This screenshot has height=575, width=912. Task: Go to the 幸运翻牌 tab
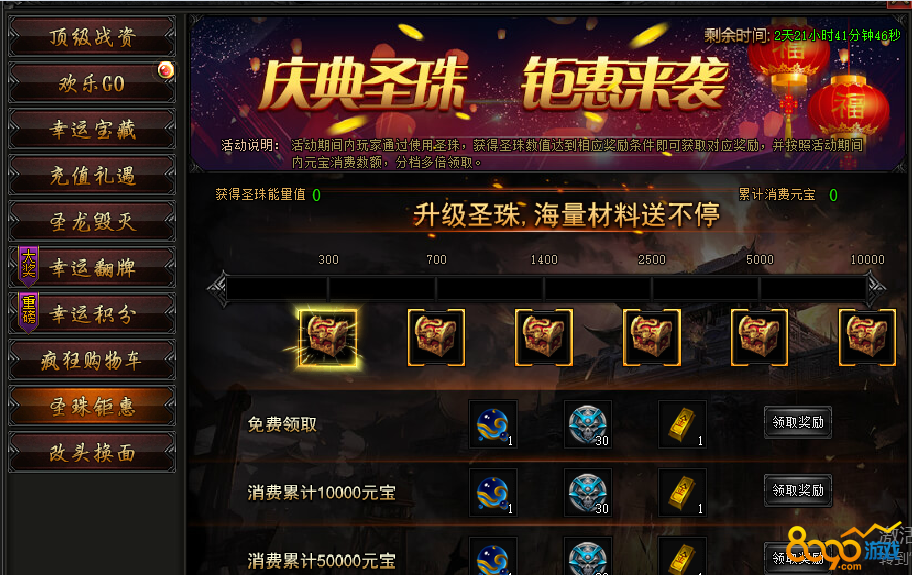(92, 267)
